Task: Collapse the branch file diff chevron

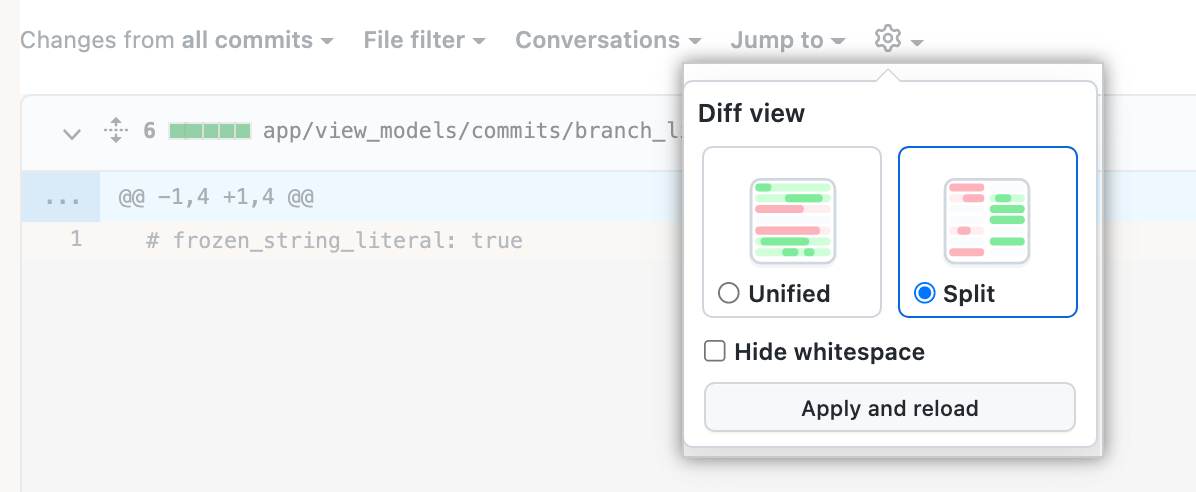Action: (x=71, y=132)
